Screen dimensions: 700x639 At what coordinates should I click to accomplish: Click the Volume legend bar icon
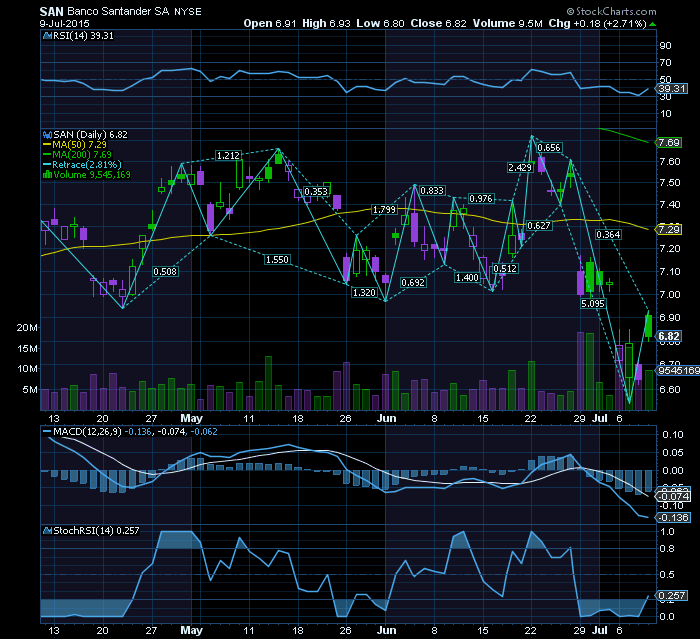[47, 175]
